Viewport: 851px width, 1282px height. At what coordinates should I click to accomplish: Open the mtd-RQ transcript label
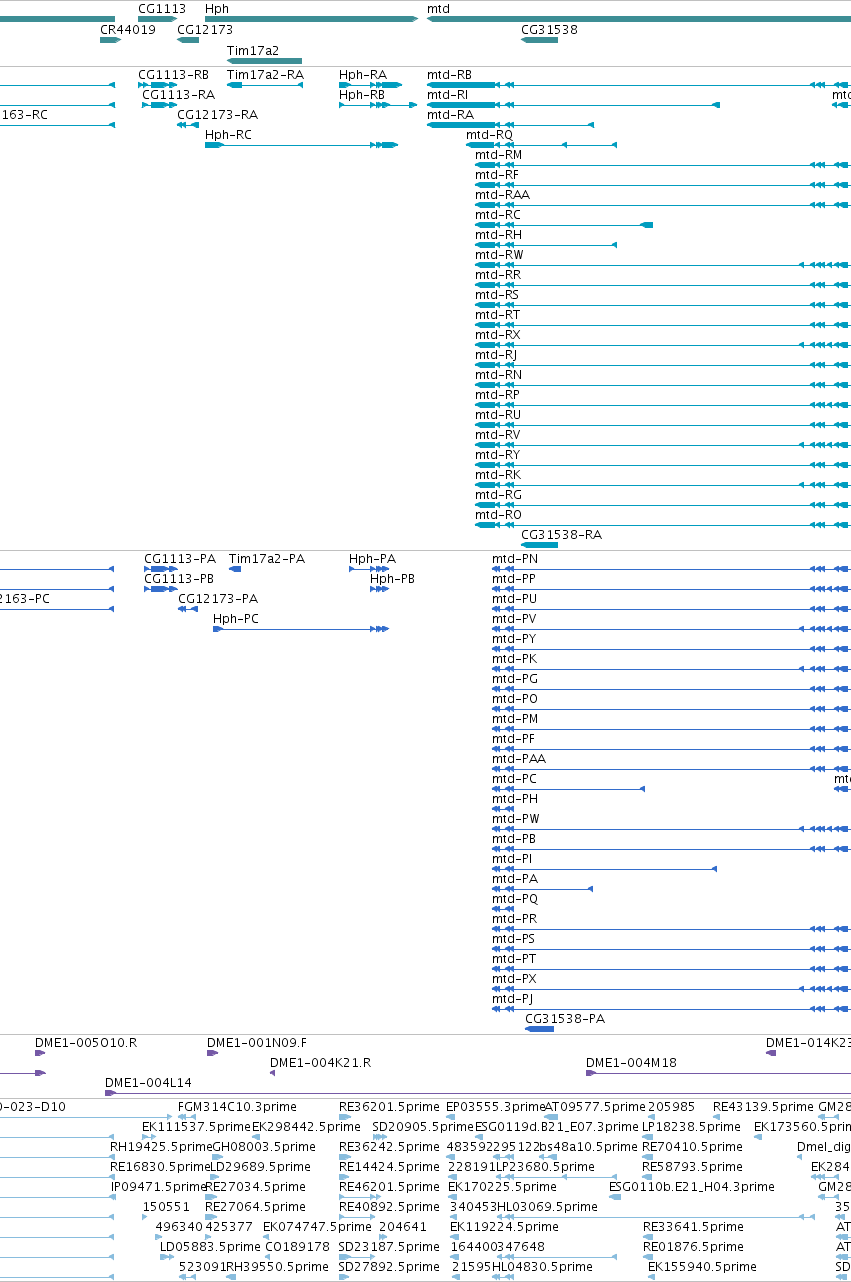pos(489,135)
